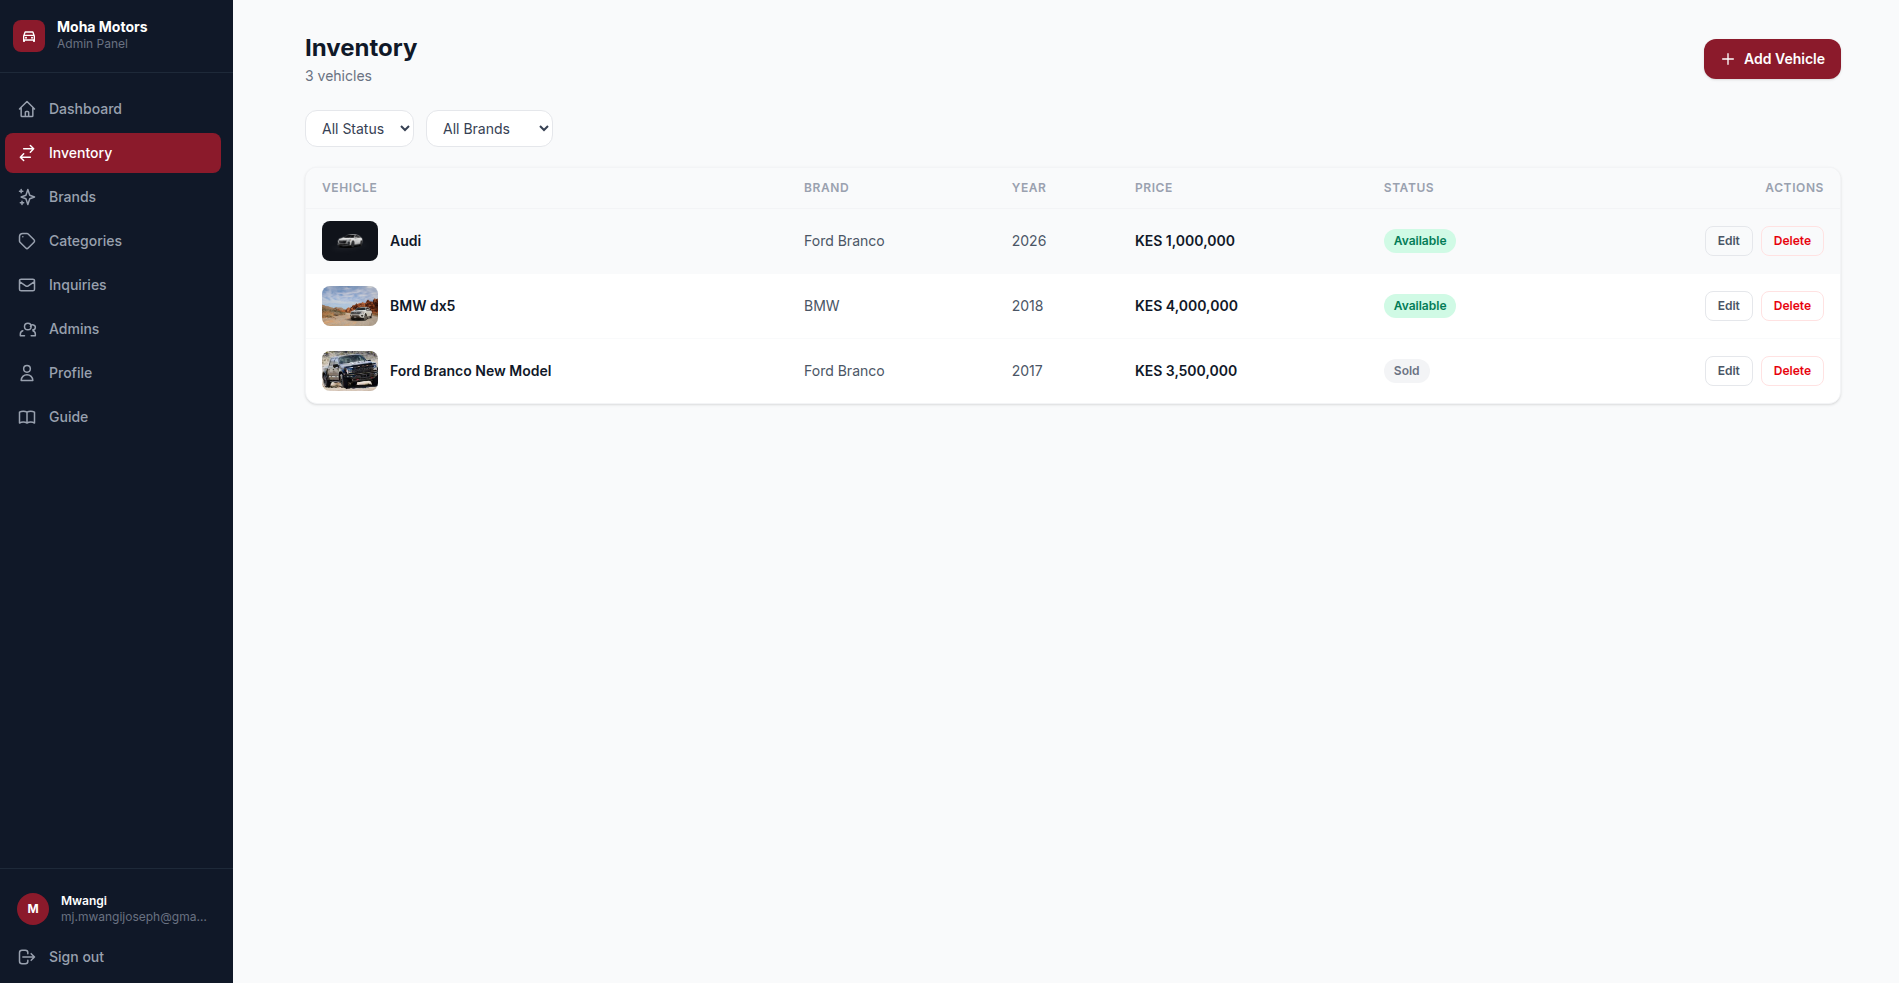Open the Guide label
The height and width of the screenshot is (983, 1899).
[68, 417]
